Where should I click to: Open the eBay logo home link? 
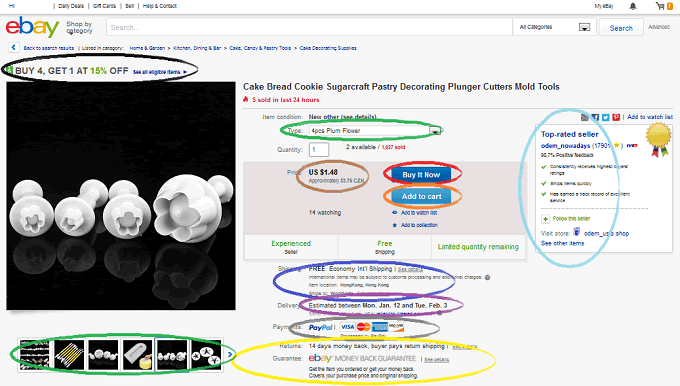coord(32,27)
